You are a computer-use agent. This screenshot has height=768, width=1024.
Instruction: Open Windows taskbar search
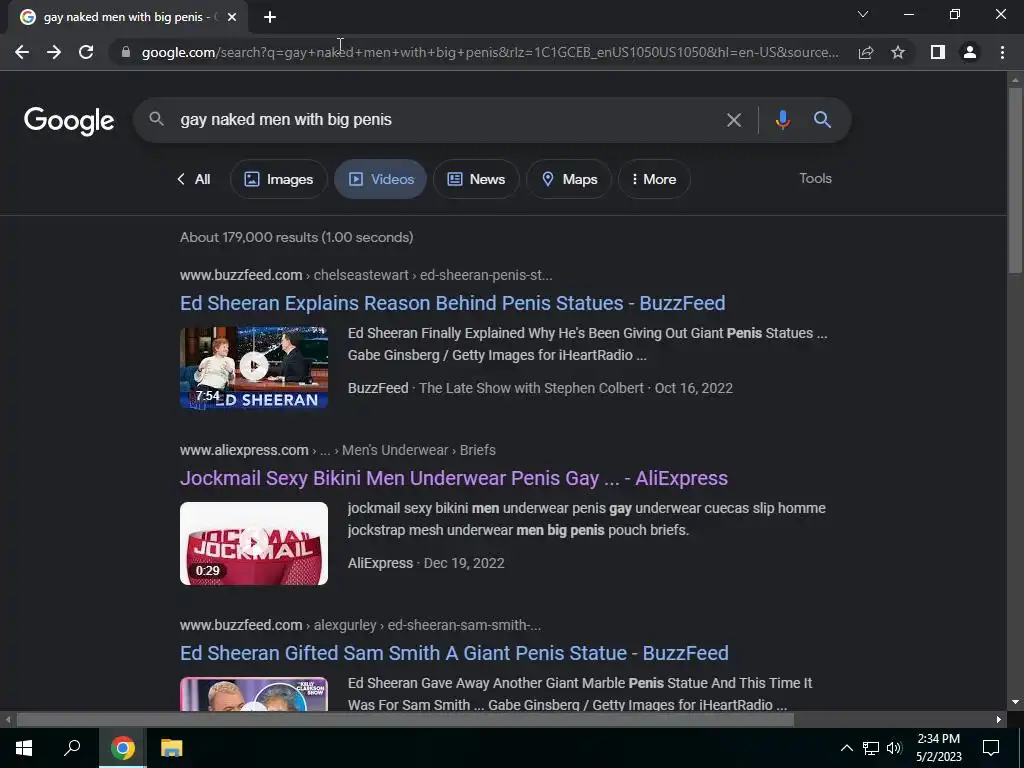72,748
